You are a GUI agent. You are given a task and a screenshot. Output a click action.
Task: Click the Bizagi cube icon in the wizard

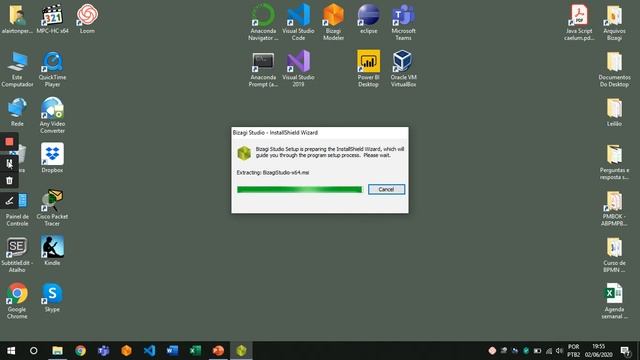point(244,153)
